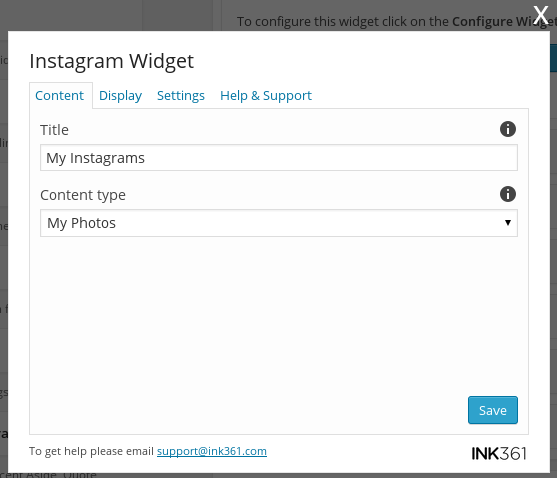
Task: Save the widget configuration
Action: point(493,410)
